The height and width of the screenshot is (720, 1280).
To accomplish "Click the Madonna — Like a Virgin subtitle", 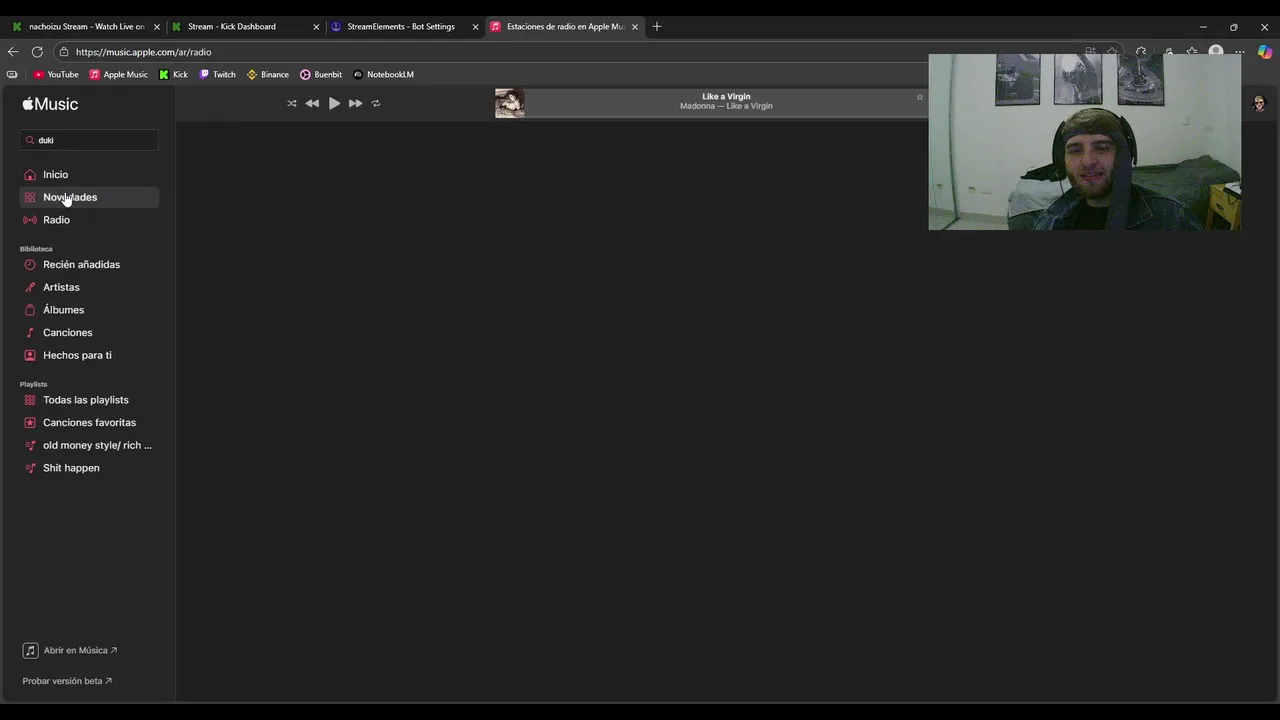I will [x=726, y=106].
